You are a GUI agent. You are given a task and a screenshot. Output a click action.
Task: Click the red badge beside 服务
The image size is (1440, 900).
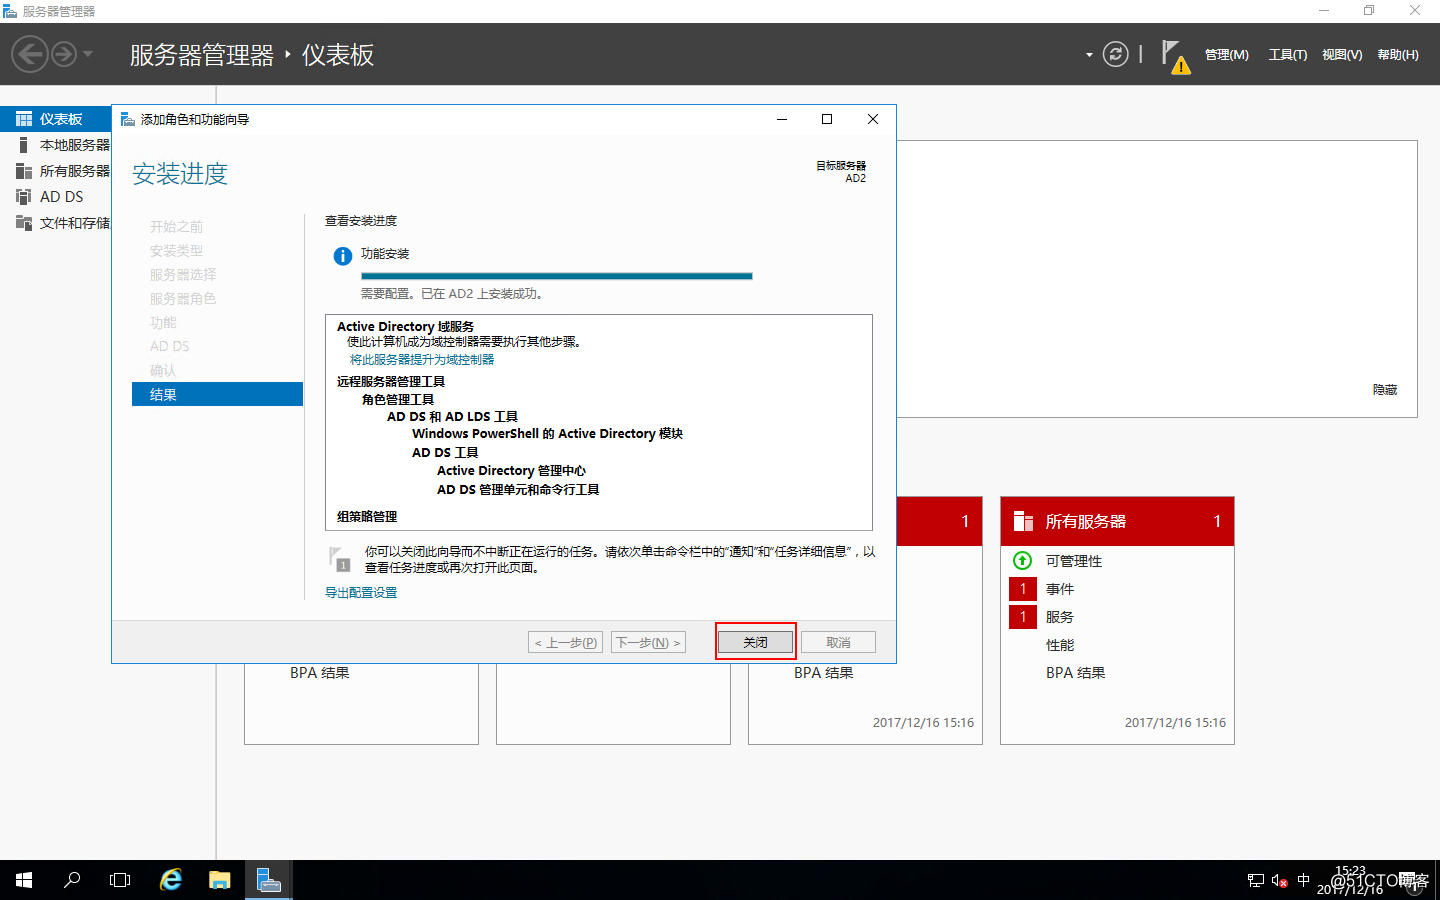pos(1023,617)
